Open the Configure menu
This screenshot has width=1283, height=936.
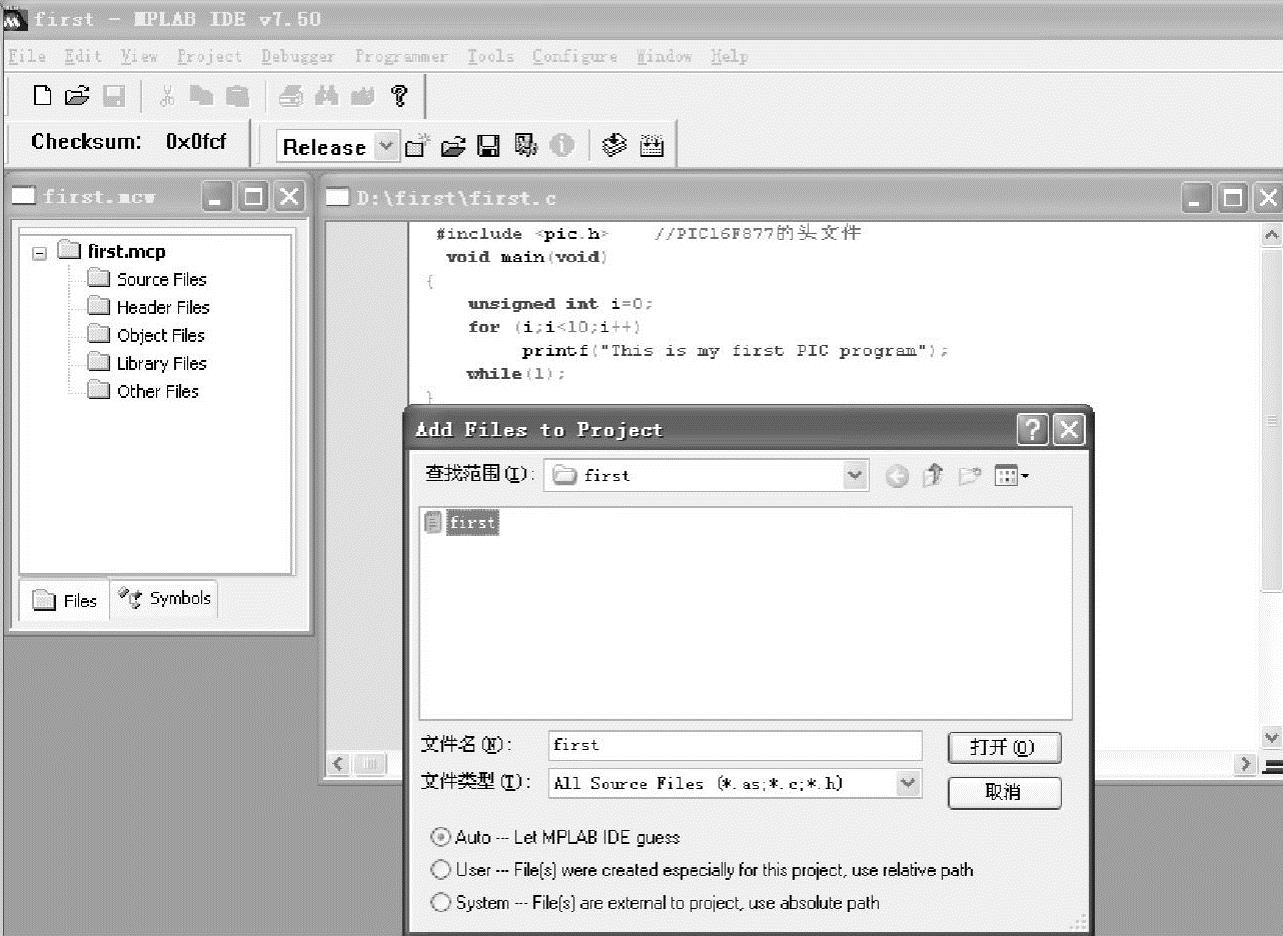pyautogui.click(x=575, y=56)
